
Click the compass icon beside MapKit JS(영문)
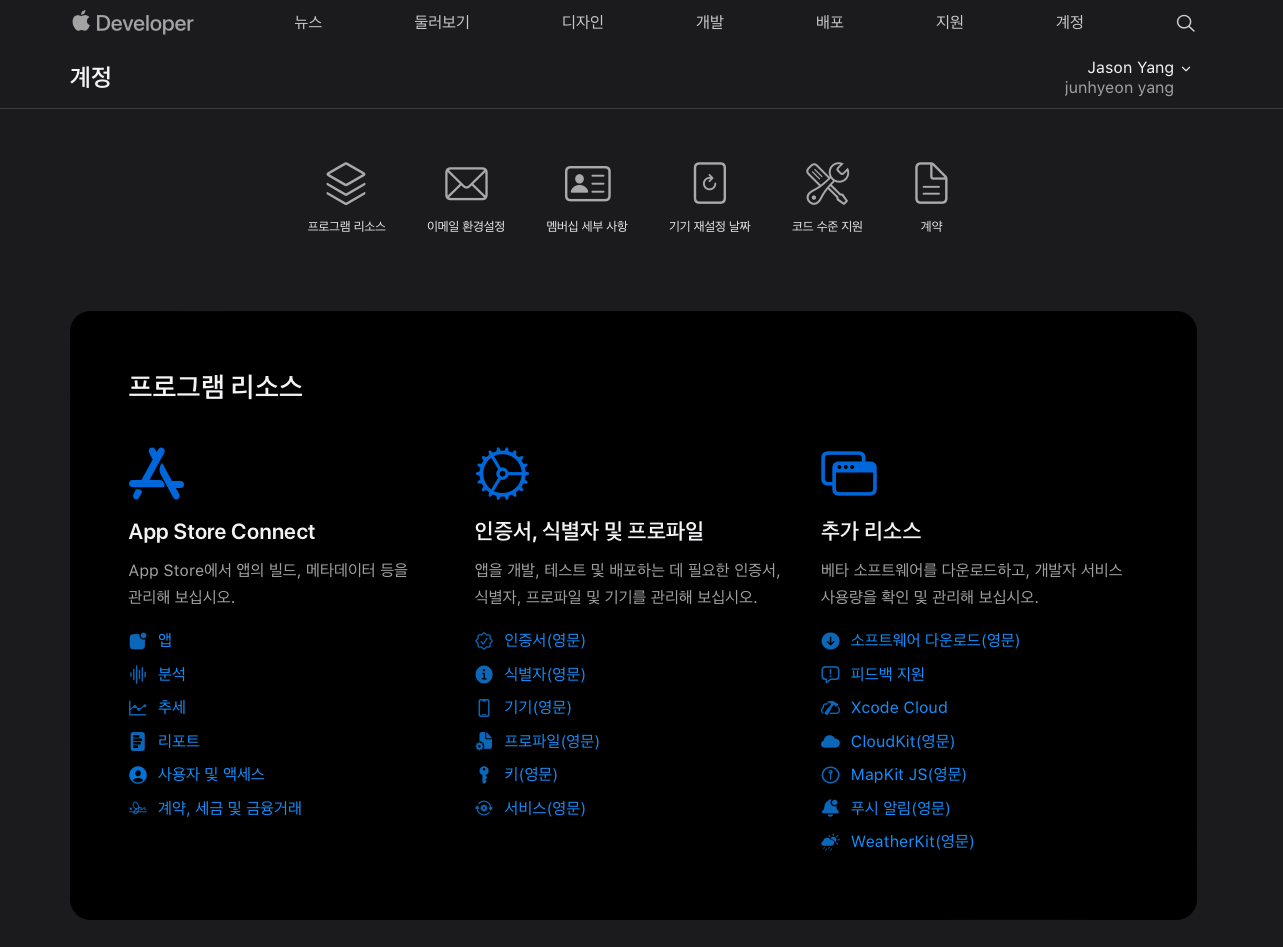coord(830,775)
